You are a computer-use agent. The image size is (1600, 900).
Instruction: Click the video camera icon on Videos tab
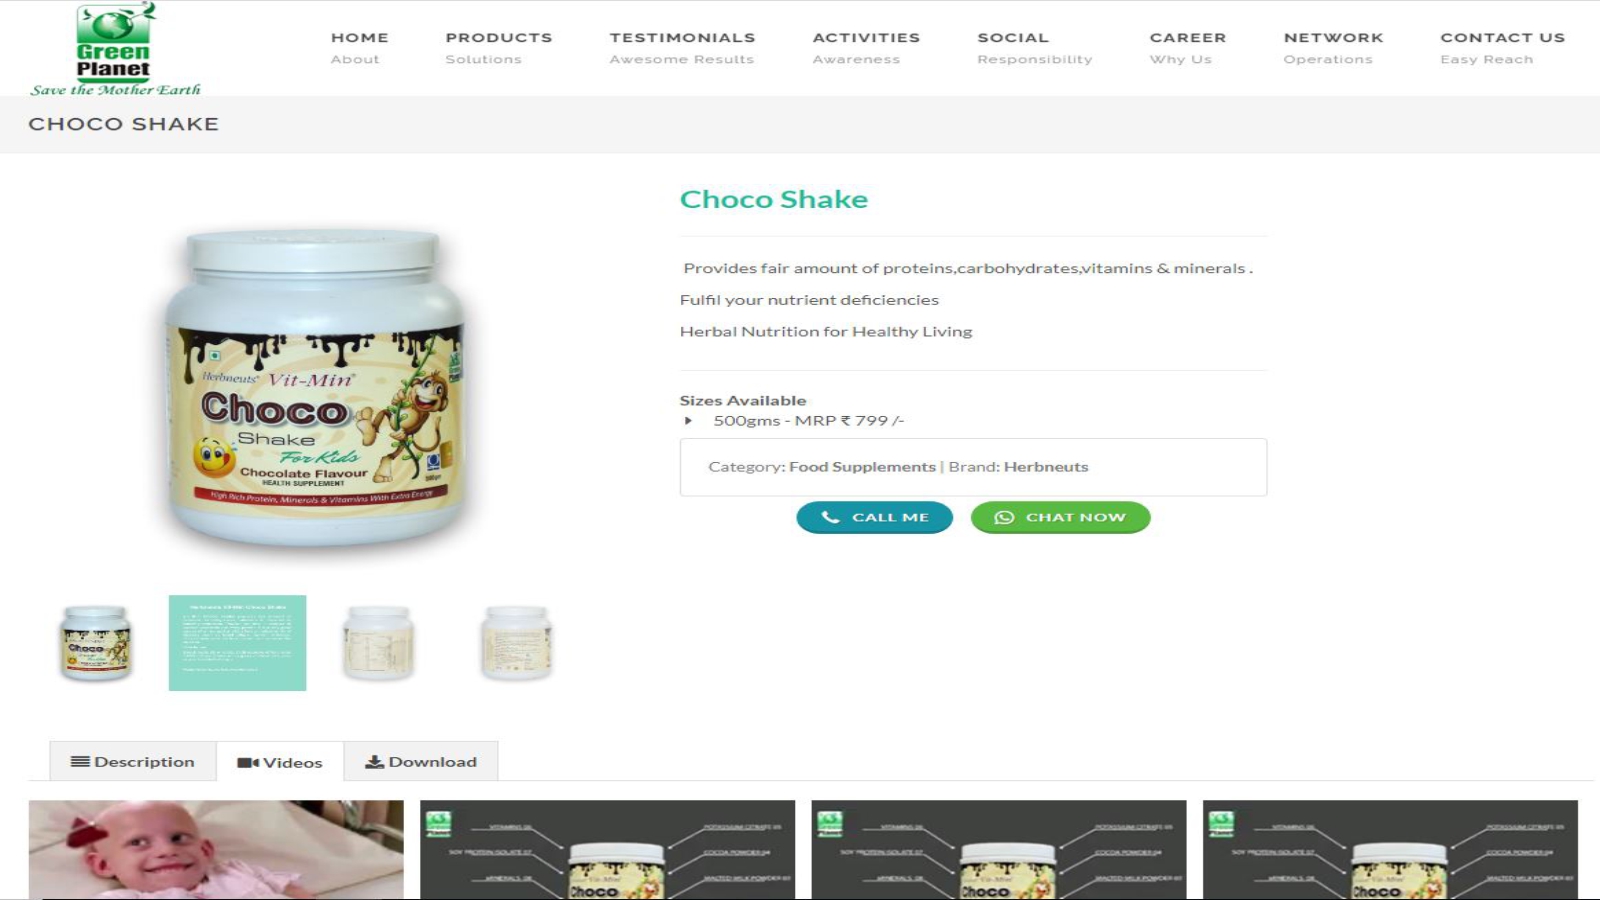pos(247,763)
